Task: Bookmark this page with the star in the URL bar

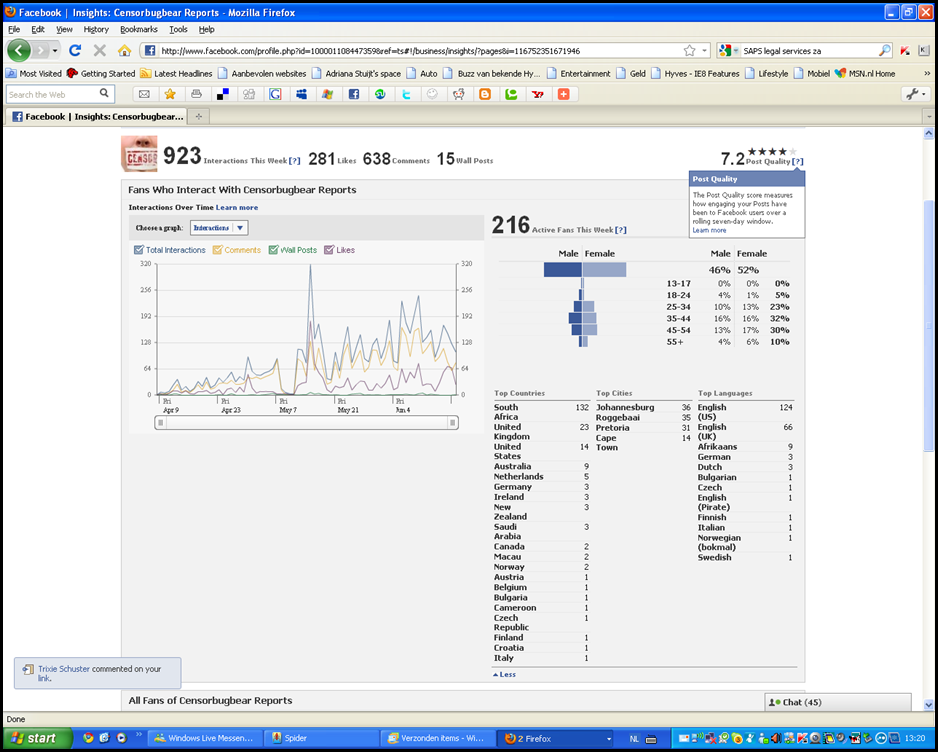Action: 689,51
